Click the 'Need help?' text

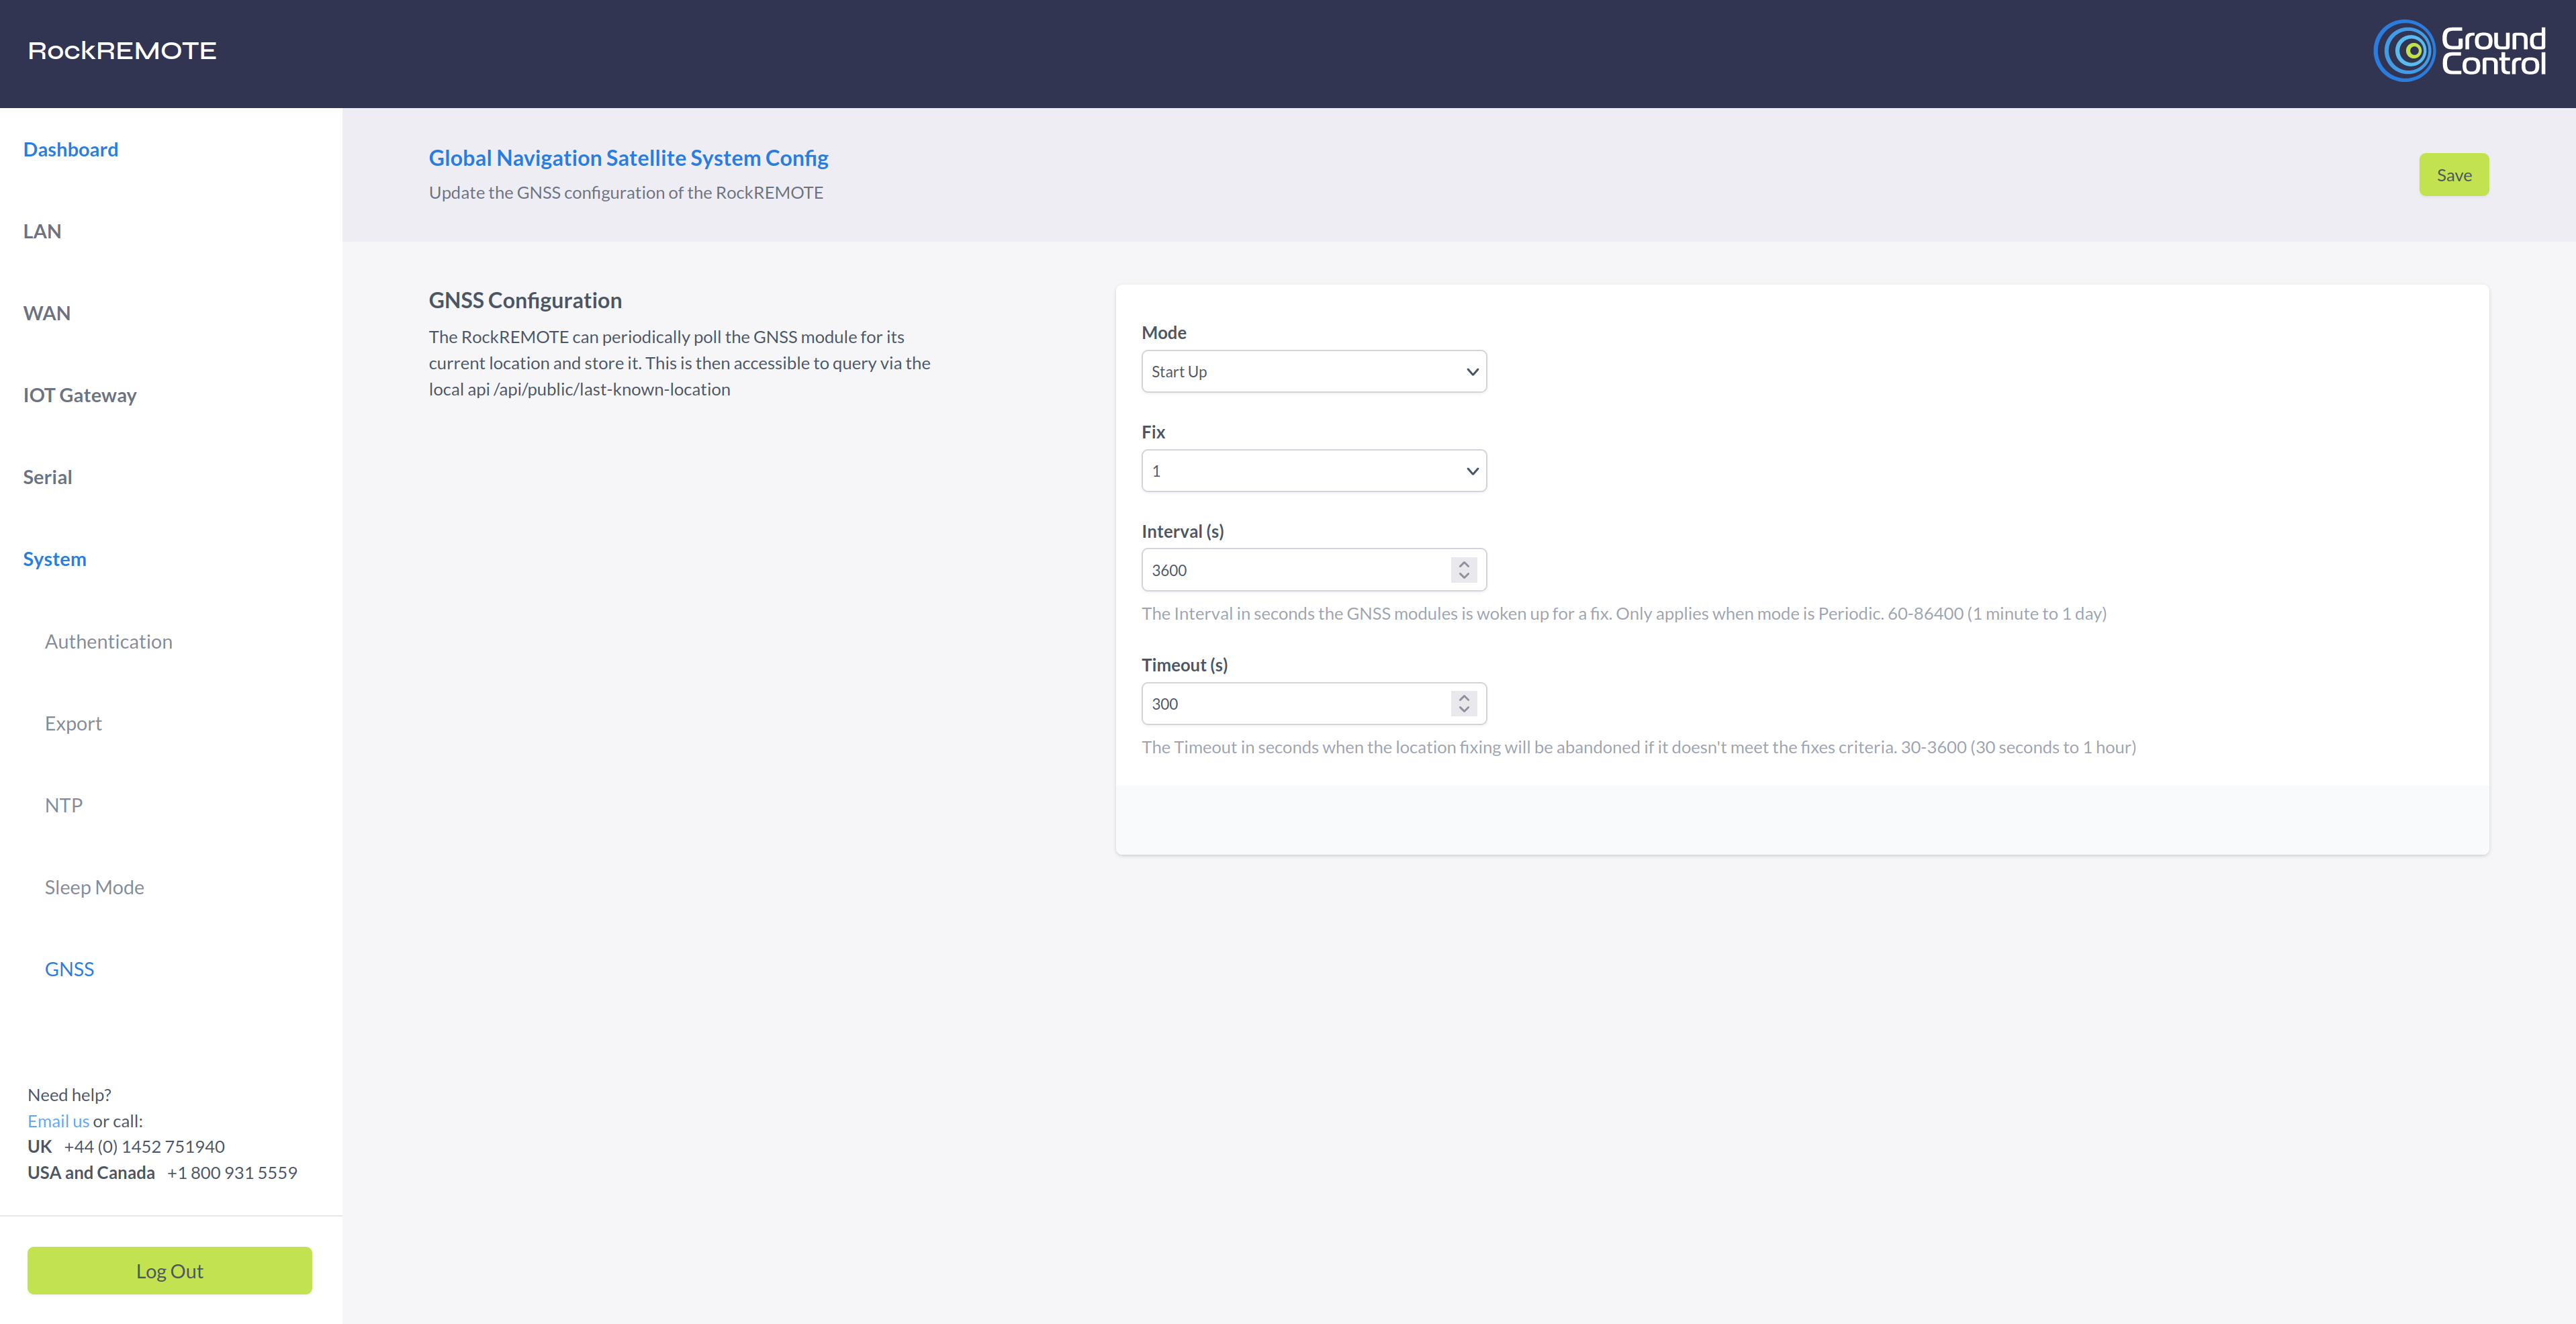(x=69, y=1095)
